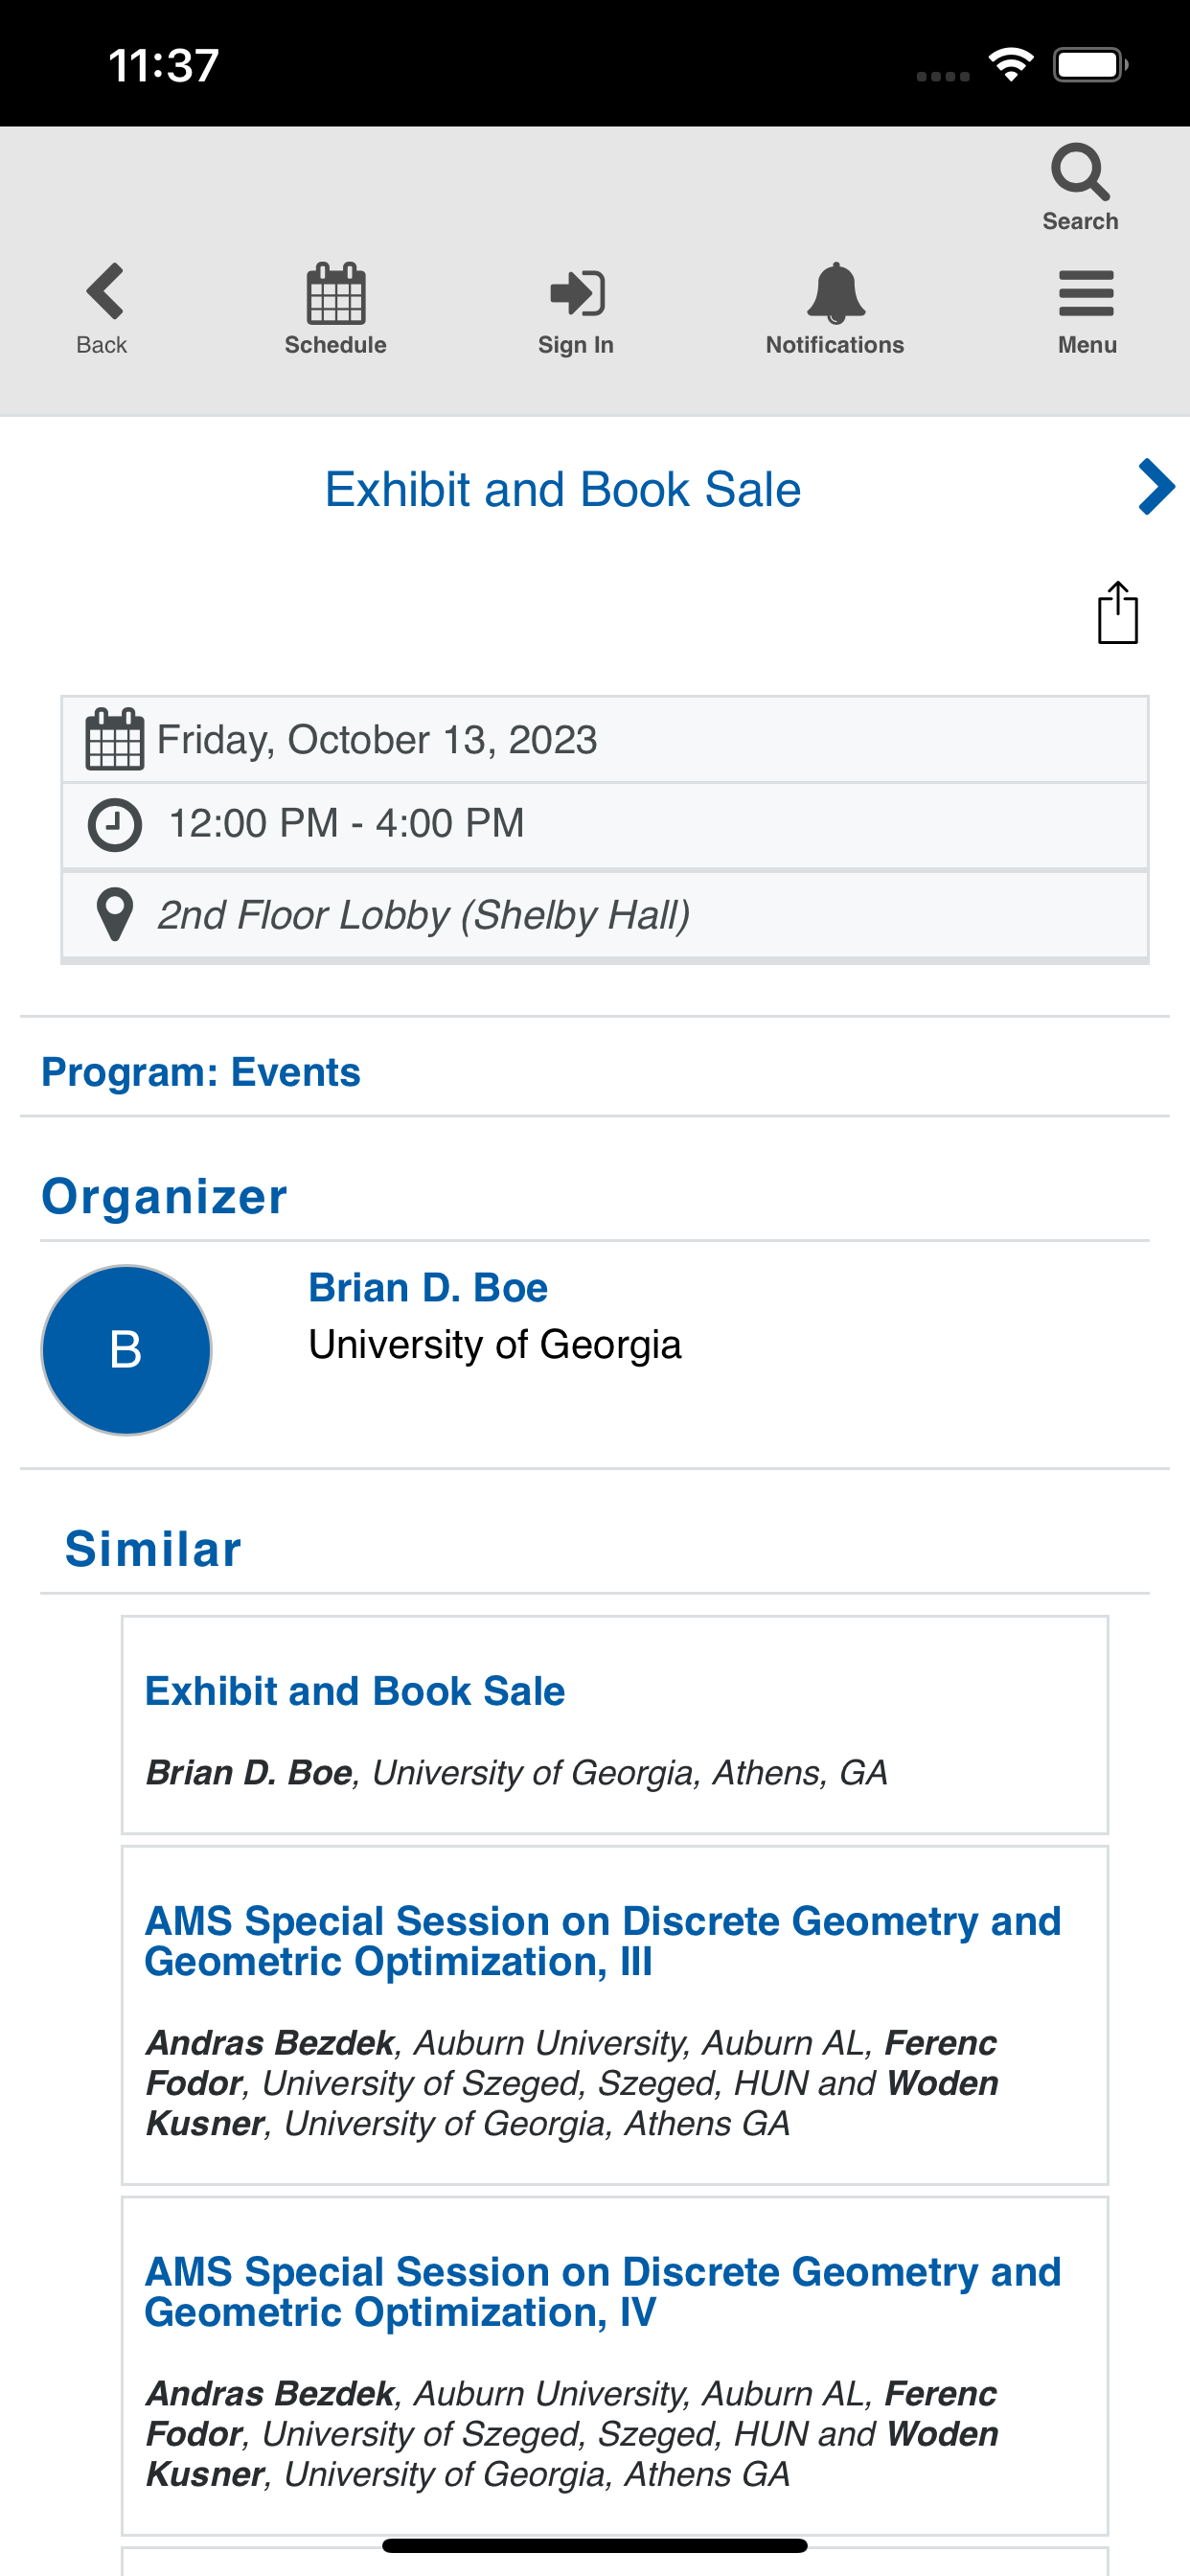Open Discrete Geometry session IV
This screenshot has height=2576, width=1190.
point(602,2292)
